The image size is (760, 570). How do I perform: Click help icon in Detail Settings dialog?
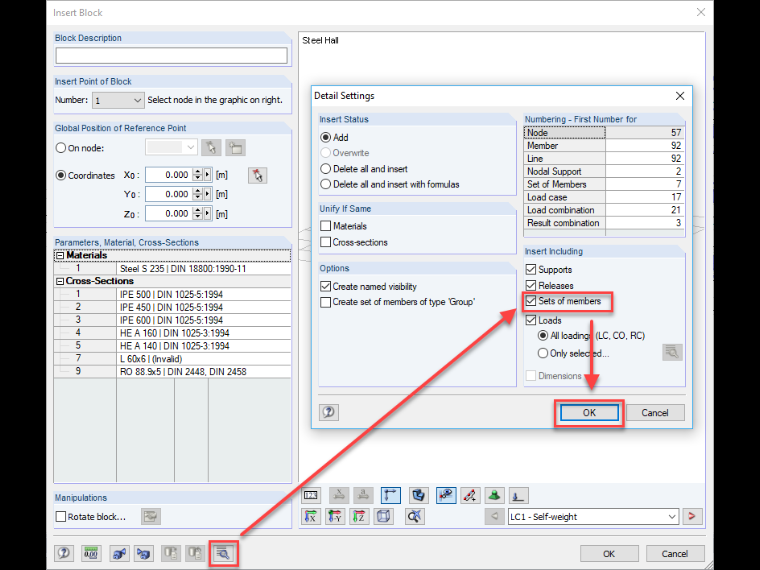[x=329, y=412]
